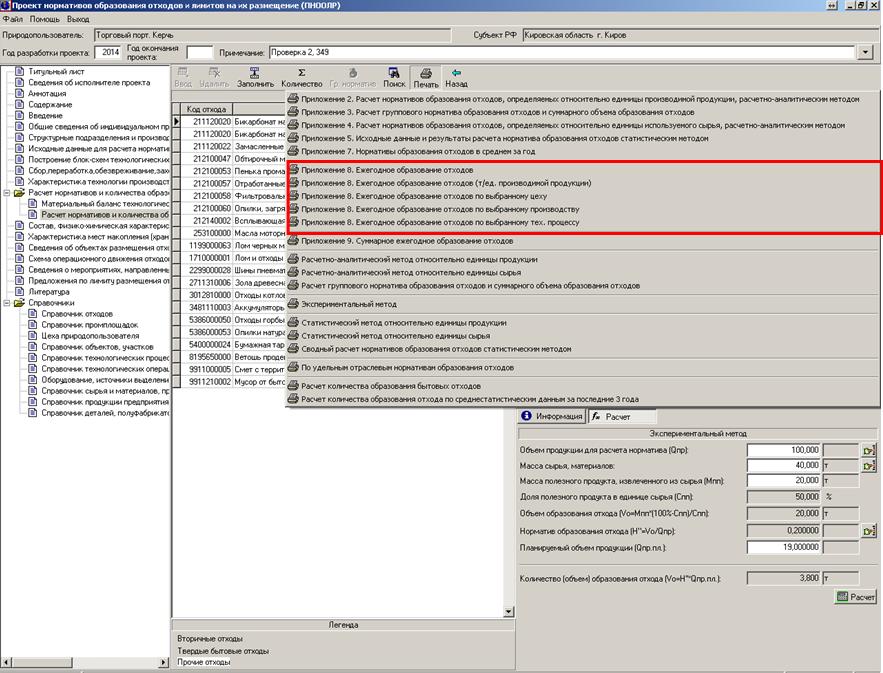This screenshot has height=673, width=883.
Task: Open the Файл menu
Action: (12, 19)
